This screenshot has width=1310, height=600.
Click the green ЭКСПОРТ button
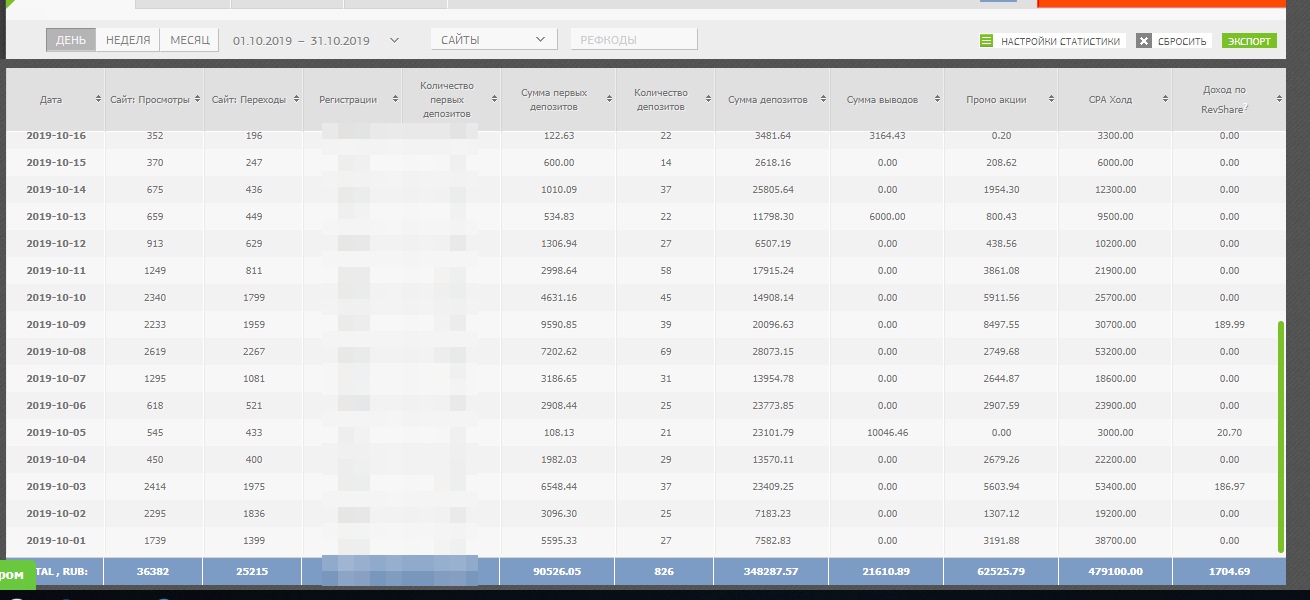click(1249, 41)
